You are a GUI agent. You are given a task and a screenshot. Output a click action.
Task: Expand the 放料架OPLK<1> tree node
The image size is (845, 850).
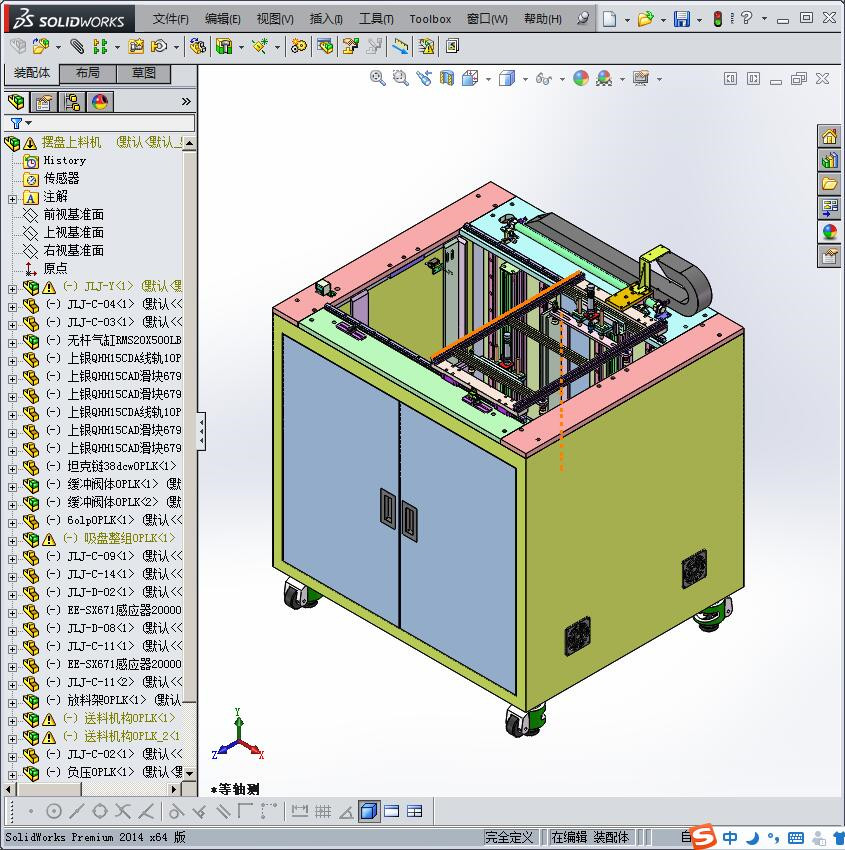coord(12,703)
